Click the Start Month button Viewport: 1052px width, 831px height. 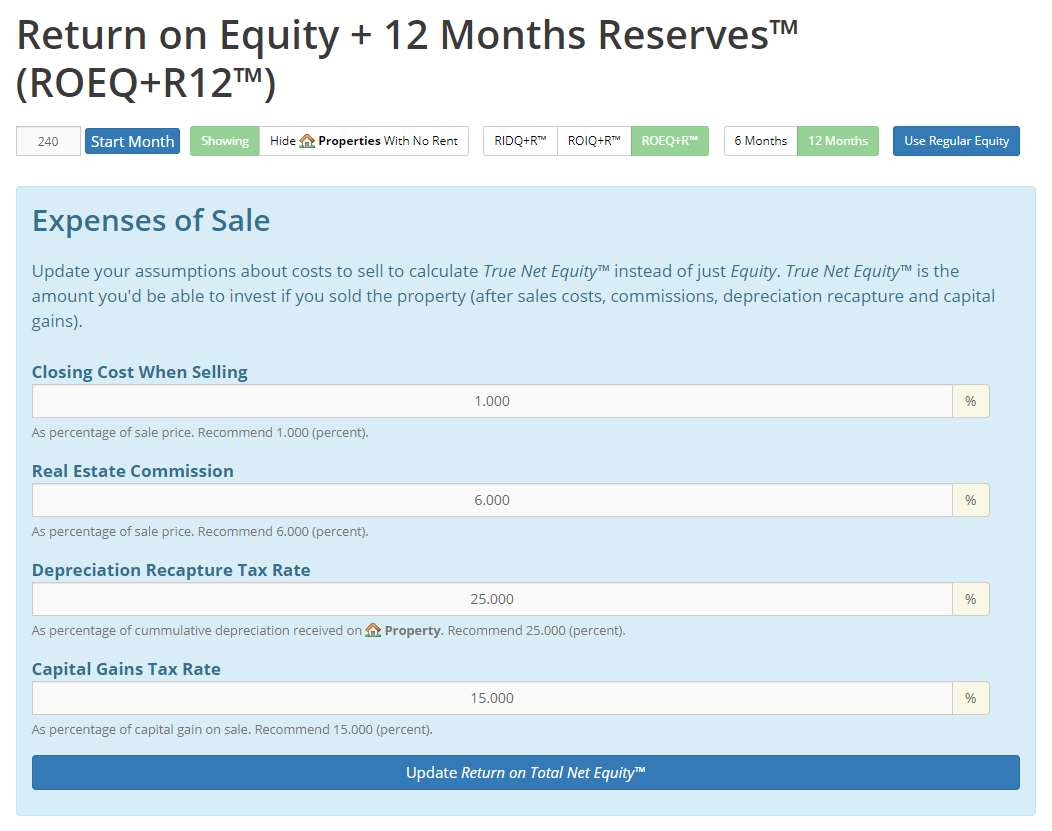coord(132,140)
